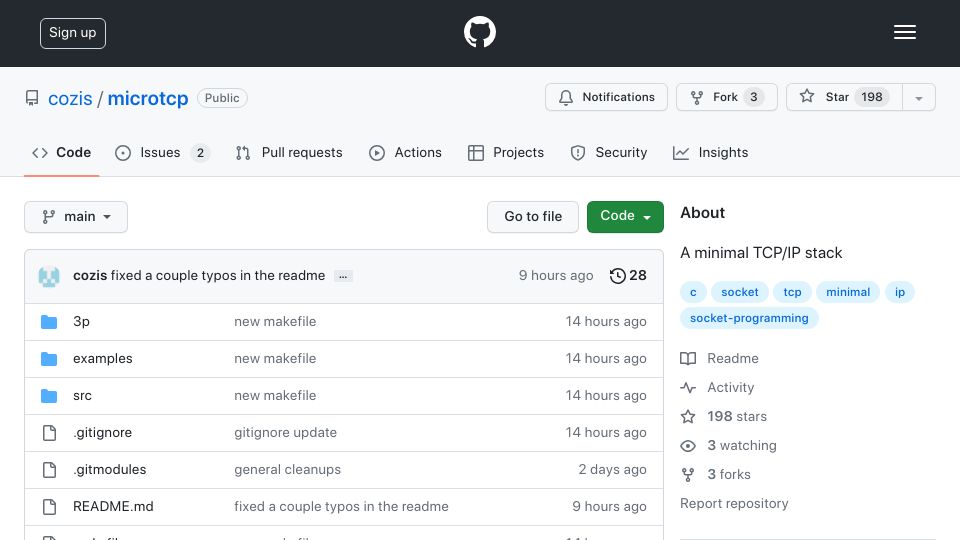This screenshot has width=960, height=540.
Task: Click the Report repository link
Action: tap(734, 503)
